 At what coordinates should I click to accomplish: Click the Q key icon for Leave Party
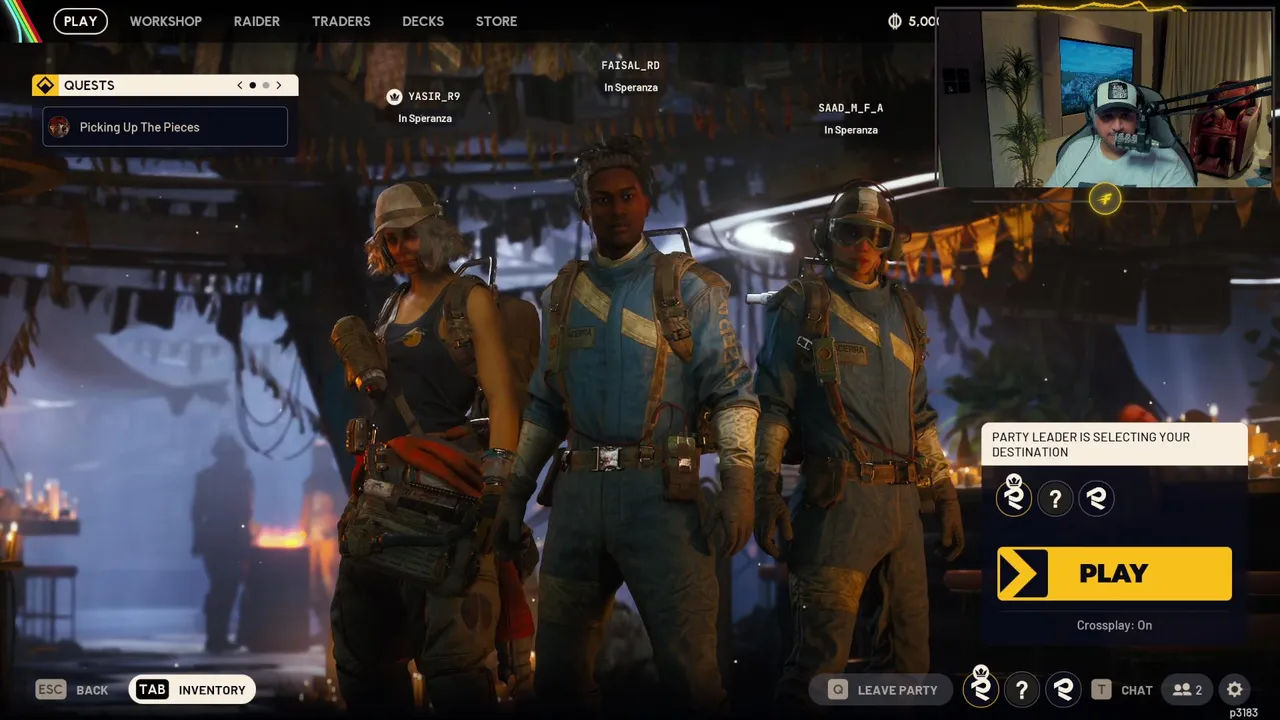[838, 689]
